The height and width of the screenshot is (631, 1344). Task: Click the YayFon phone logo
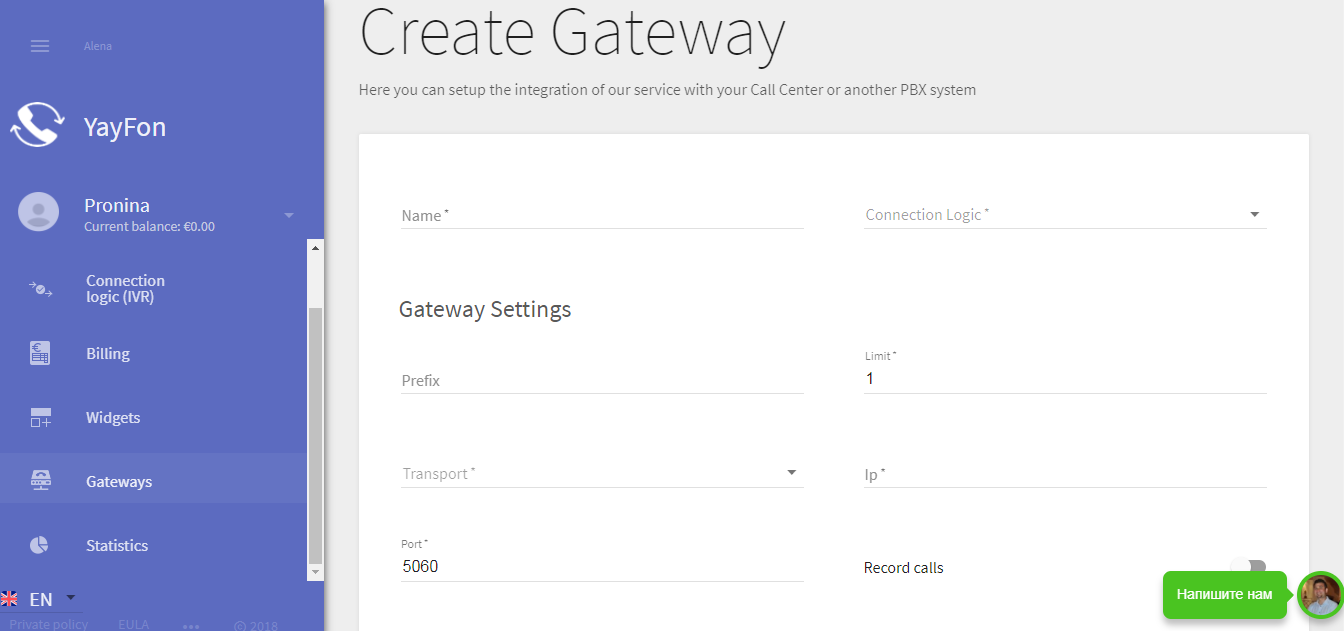point(37,126)
